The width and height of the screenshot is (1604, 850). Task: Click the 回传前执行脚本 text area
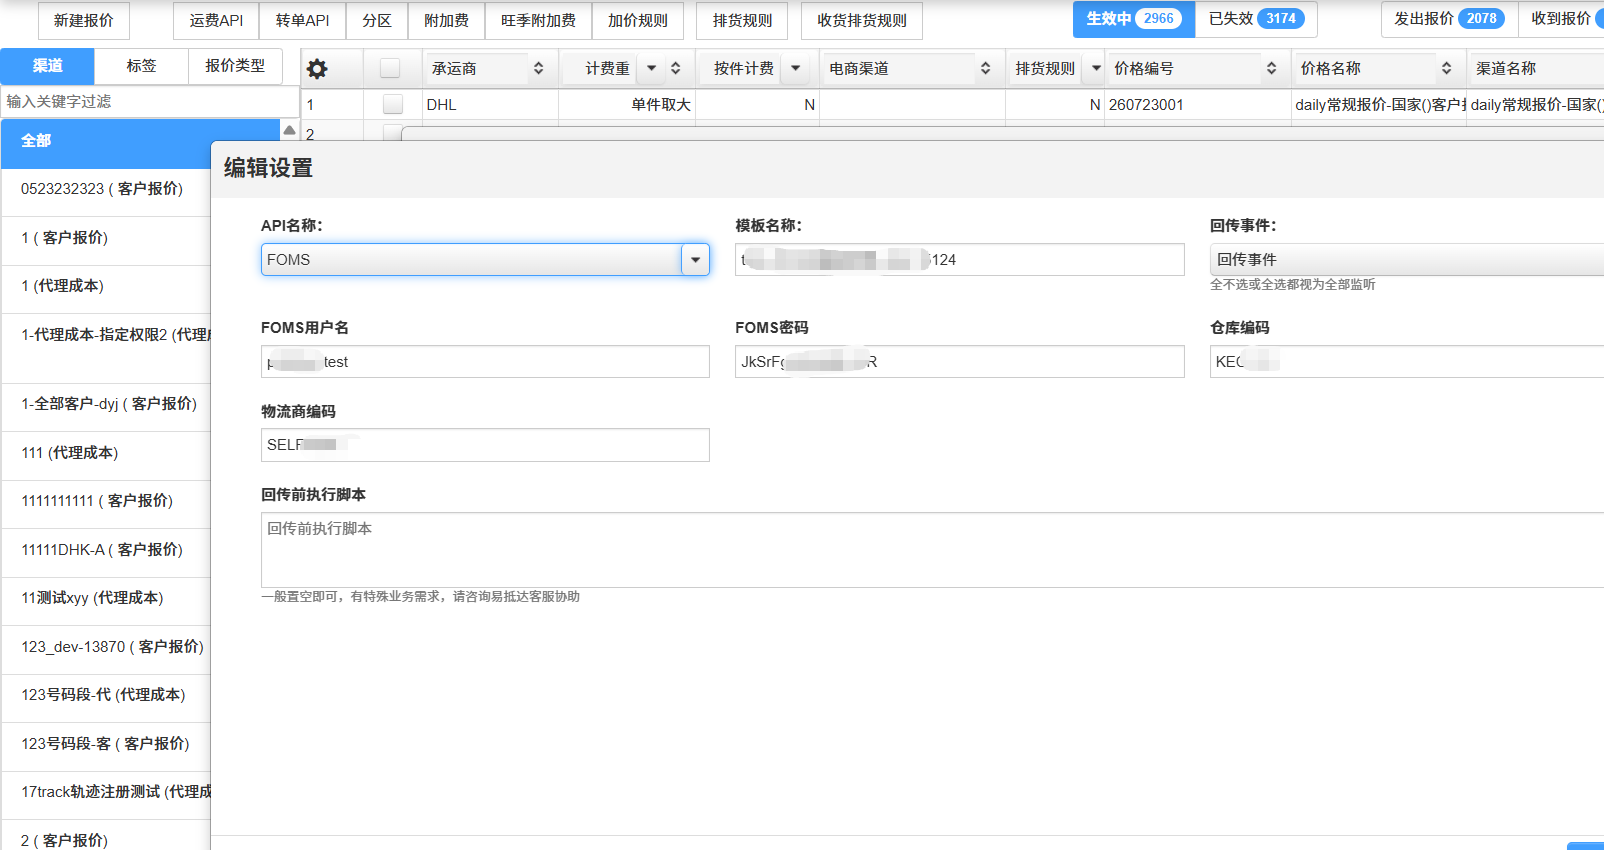(x=932, y=550)
